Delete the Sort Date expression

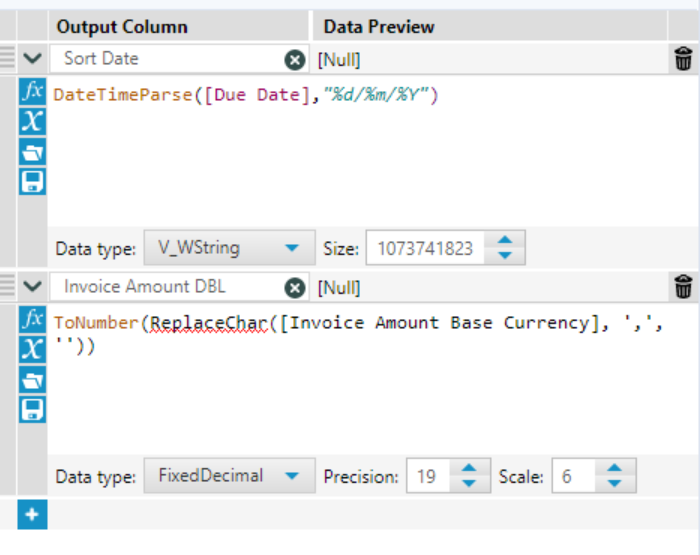(x=683, y=59)
